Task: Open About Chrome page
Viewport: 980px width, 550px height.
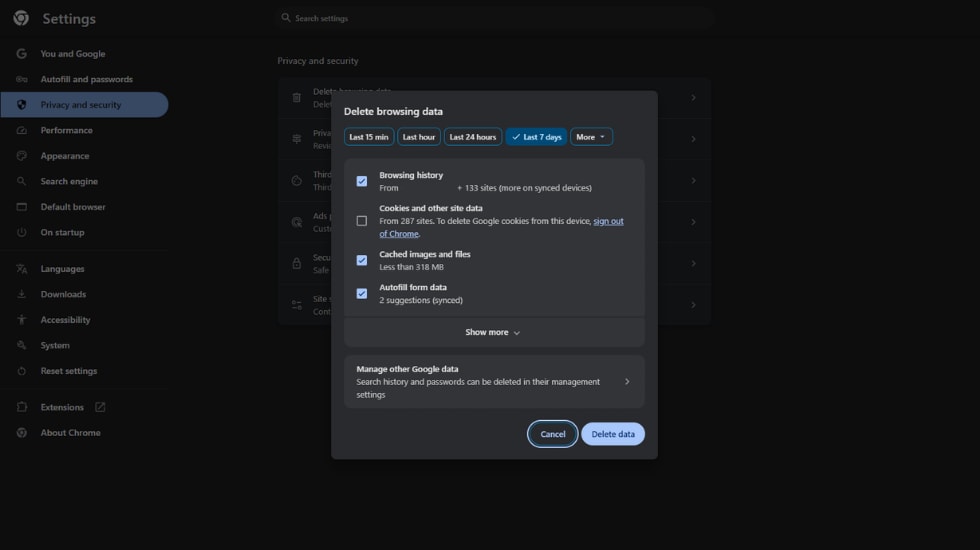Action: (84, 432)
